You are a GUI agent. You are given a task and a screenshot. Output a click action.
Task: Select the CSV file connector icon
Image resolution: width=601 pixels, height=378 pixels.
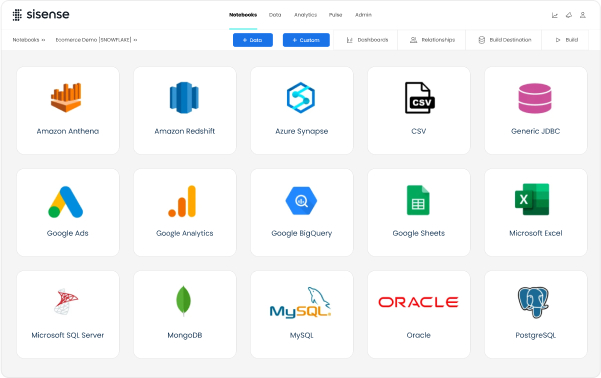[419, 97]
